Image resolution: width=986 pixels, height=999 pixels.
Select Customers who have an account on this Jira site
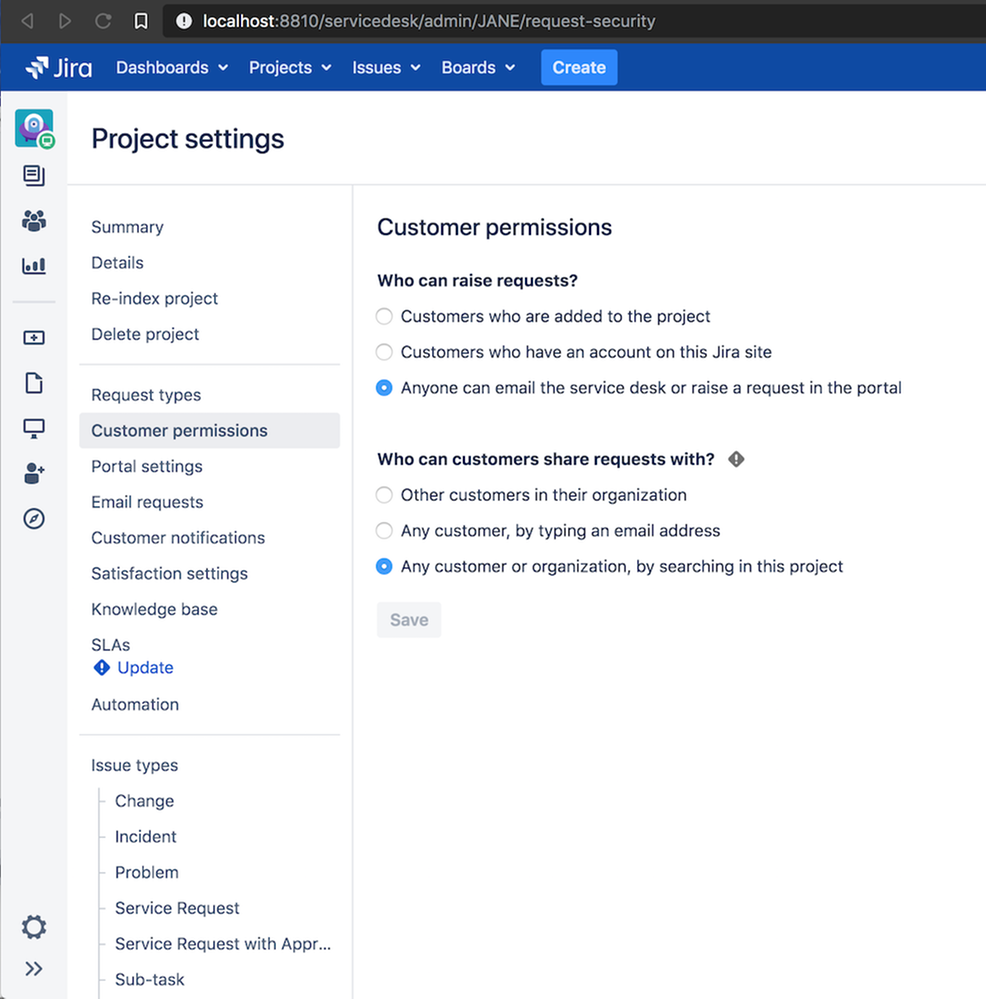point(384,352)
